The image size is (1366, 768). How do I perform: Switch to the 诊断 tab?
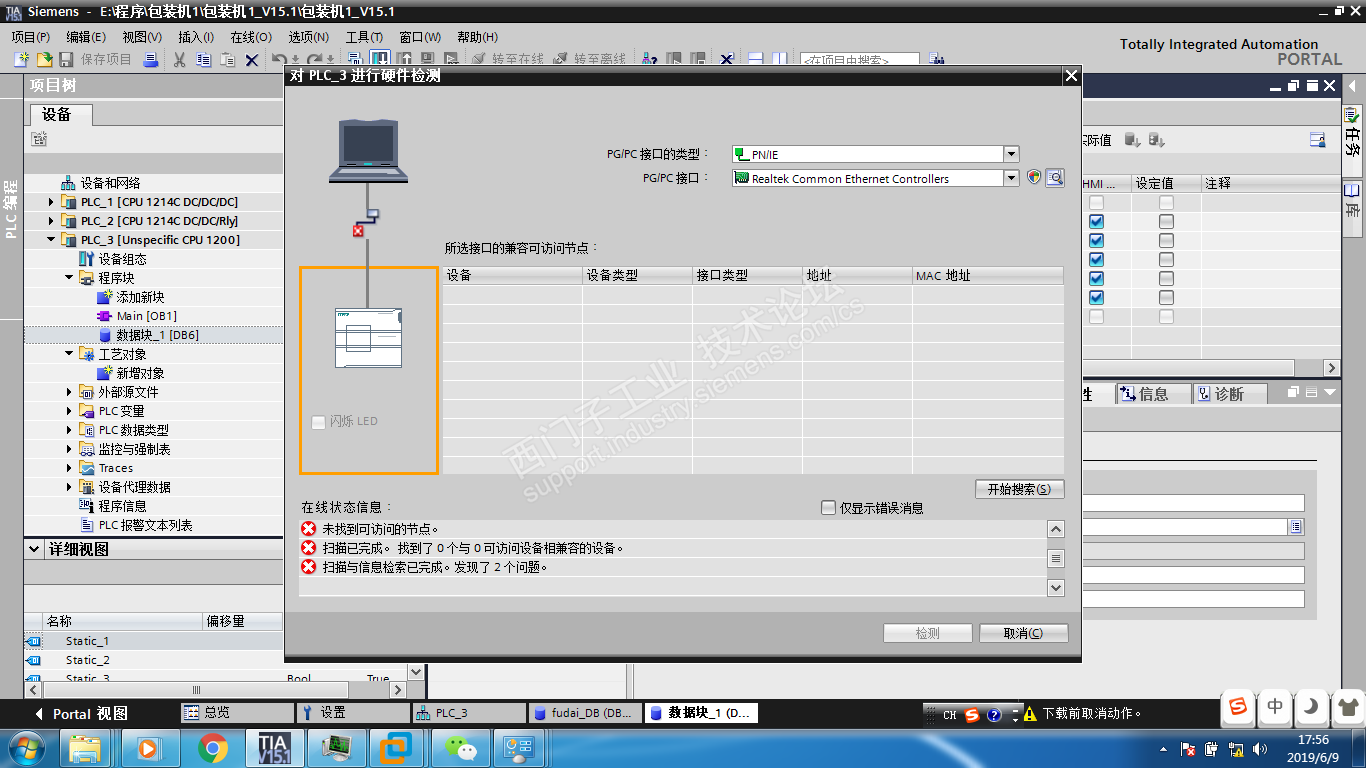pyautogui.click(x=1229, y=394)
